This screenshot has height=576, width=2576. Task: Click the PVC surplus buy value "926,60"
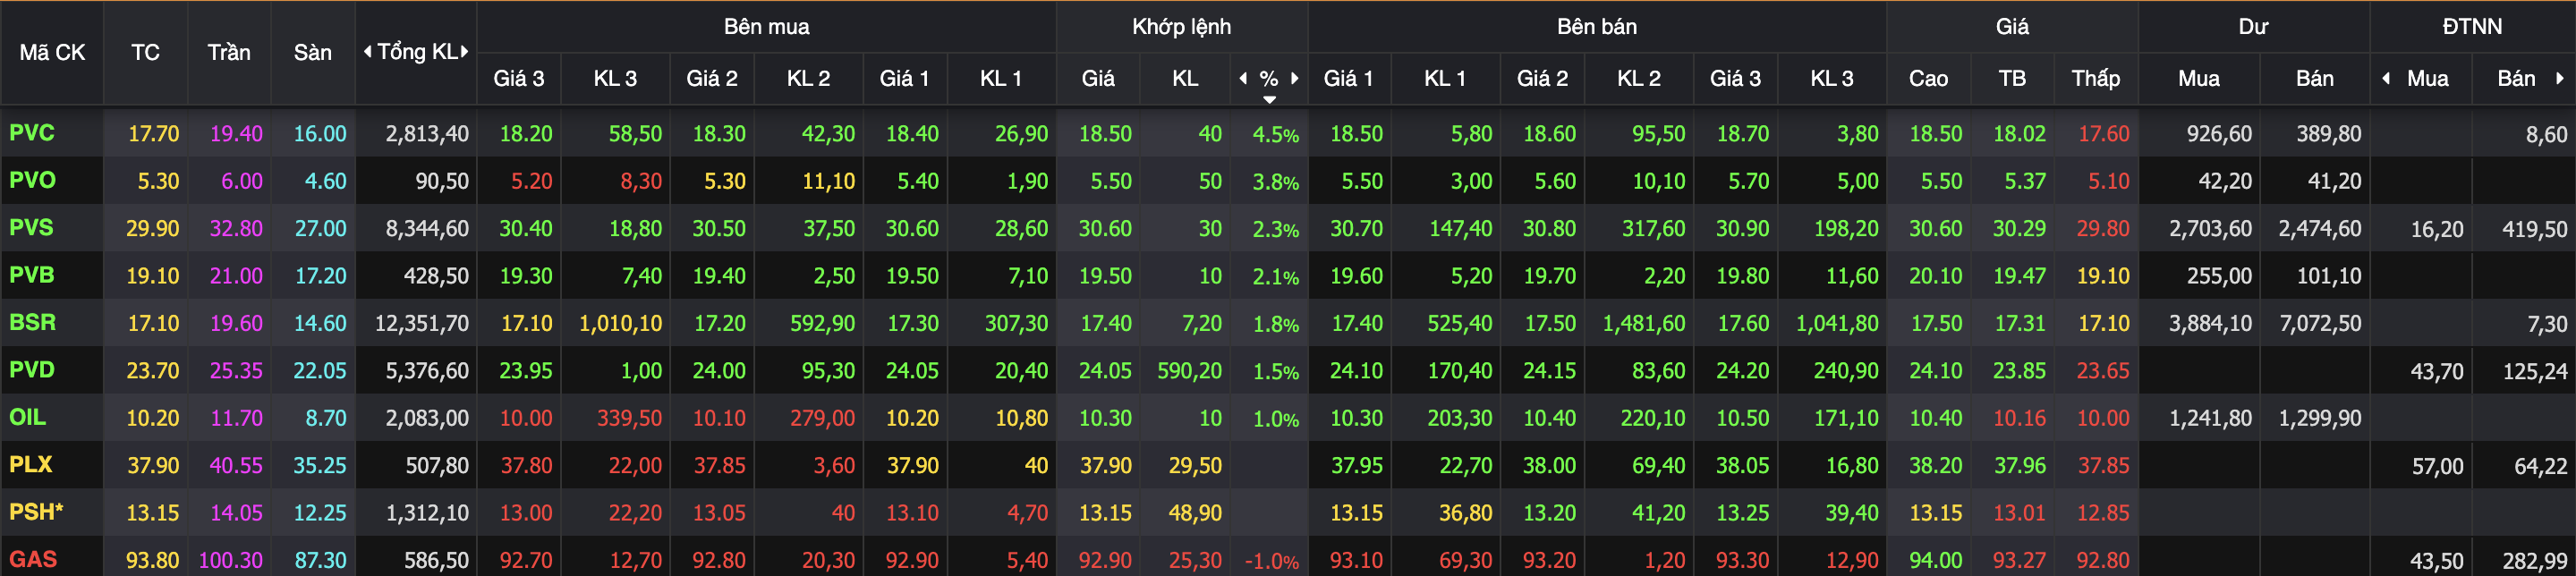pos(2219,134)
